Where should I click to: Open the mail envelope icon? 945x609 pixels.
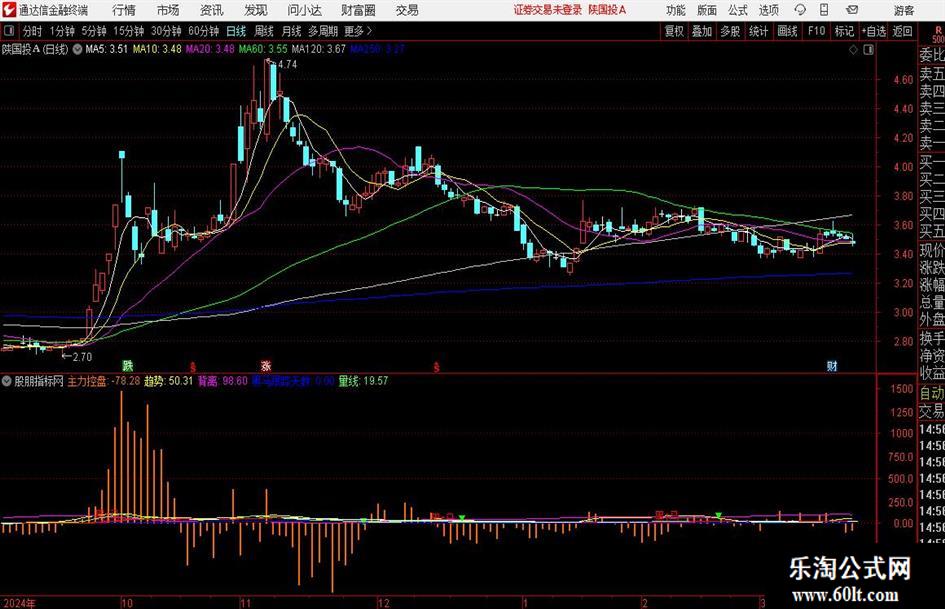(852, 10)
